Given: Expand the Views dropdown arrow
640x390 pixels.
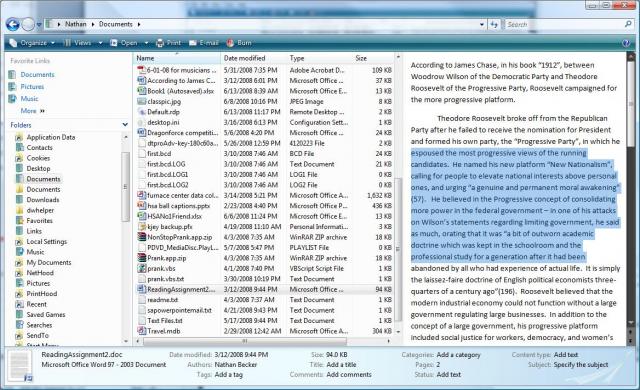Looking at the screenshot, I should point(100,43).
